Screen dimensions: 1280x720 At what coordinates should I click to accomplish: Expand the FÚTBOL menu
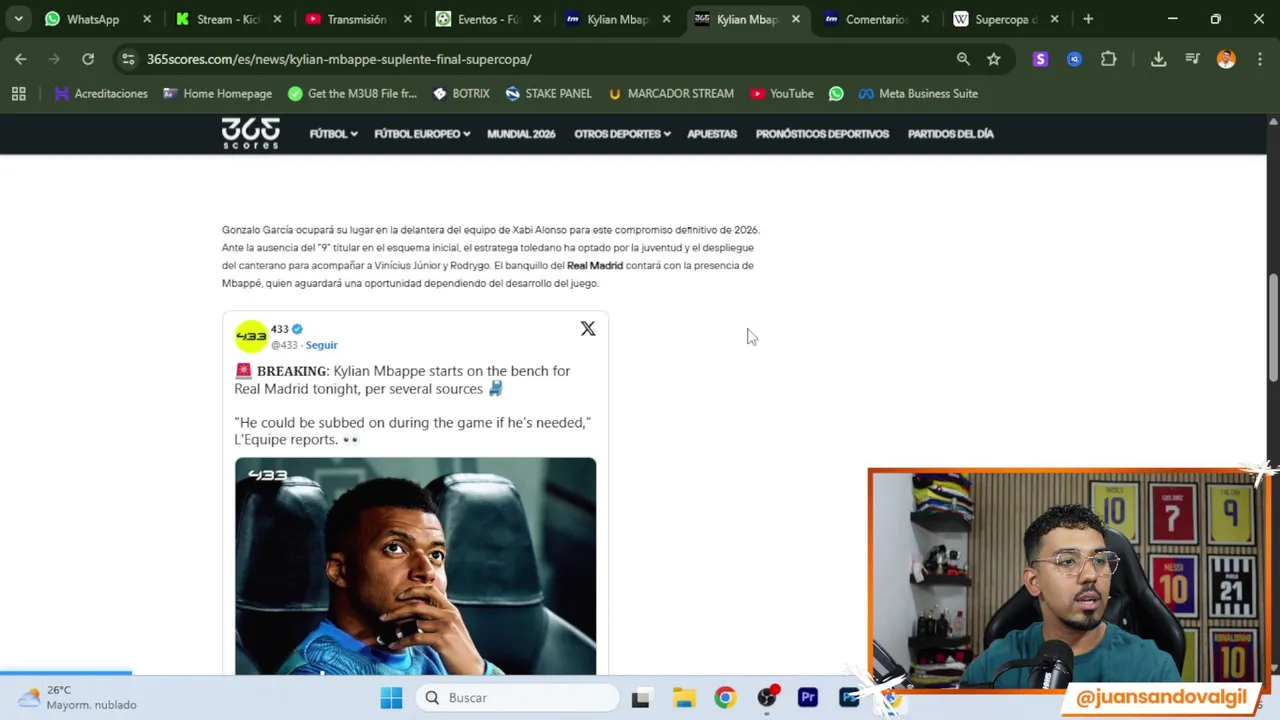(333, 134)
